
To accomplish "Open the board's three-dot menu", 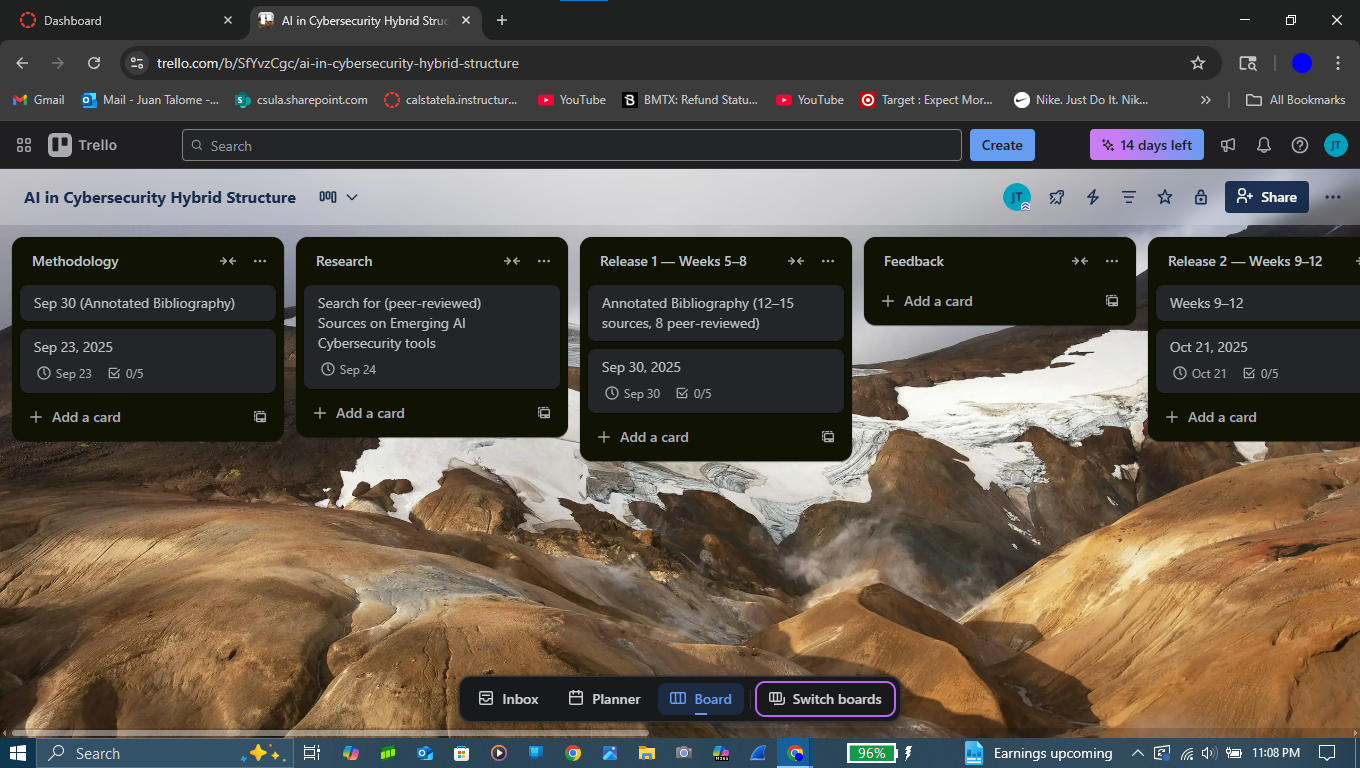I will (1332, 197).
